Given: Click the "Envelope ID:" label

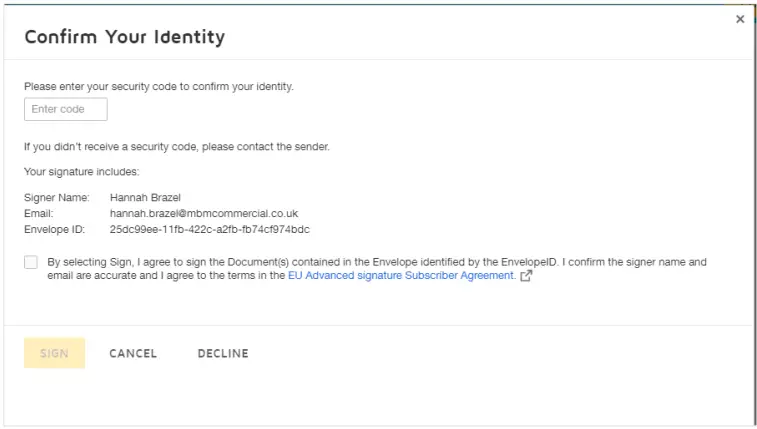Looking at the screenshot, I should point(55,229).
